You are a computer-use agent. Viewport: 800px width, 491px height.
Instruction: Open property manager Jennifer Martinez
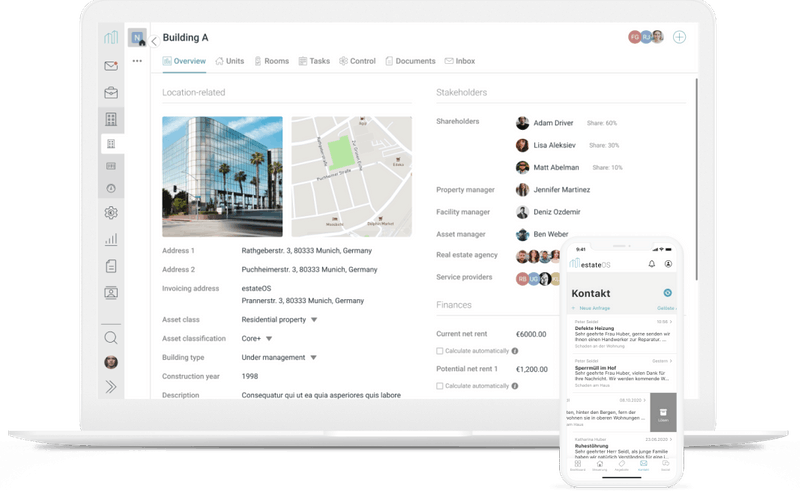pyautogui.click(x=553, y=190)
